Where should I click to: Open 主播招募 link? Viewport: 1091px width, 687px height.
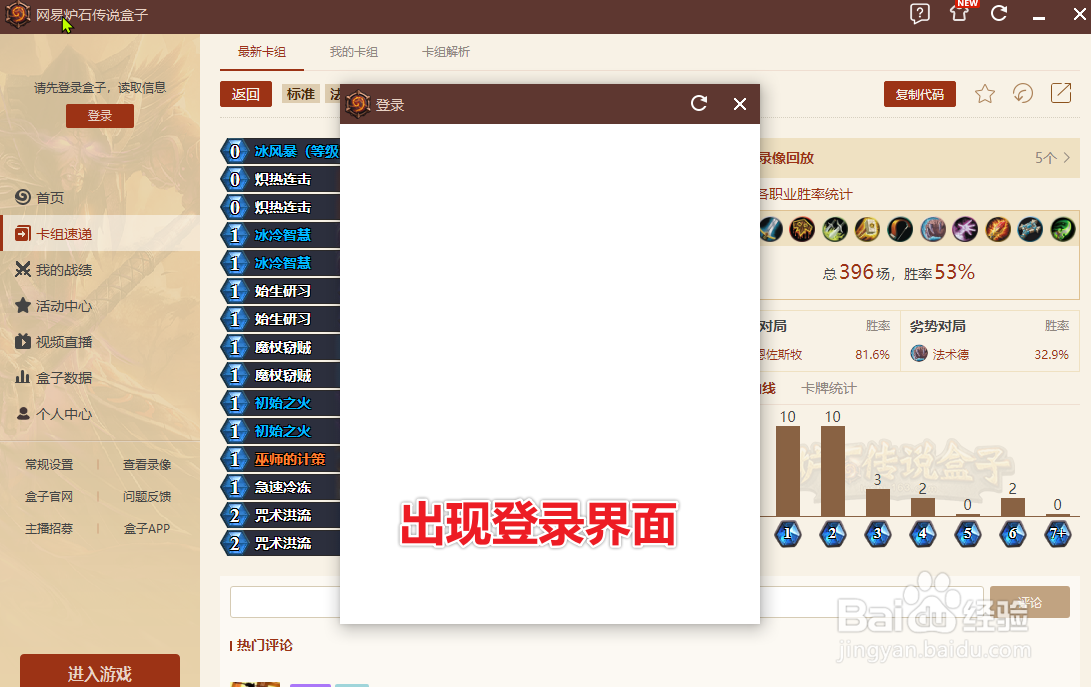pos(49,528)
